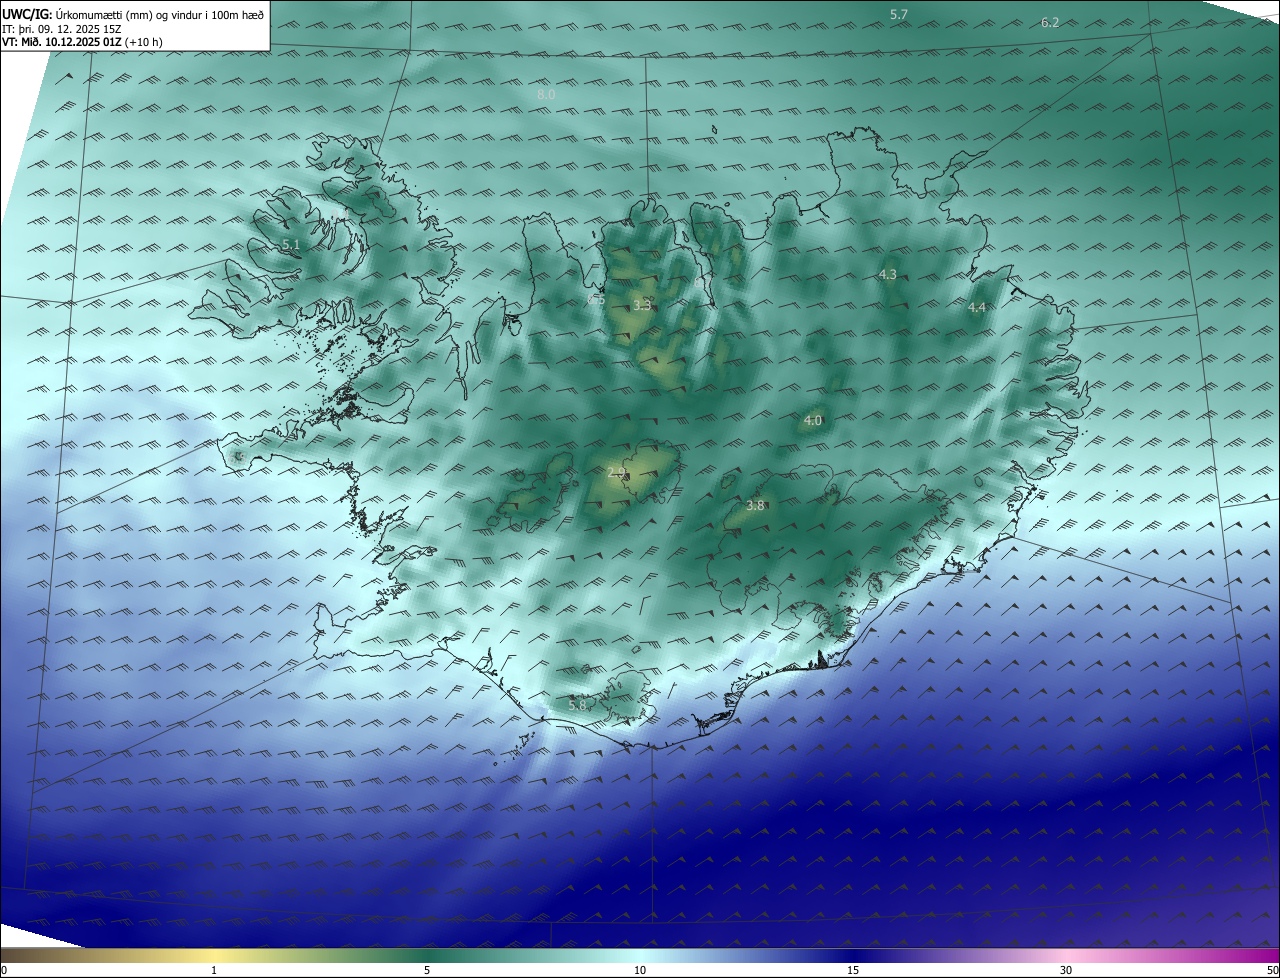Viewport: 1280px width, 978px height.
Task: Click the colorbar tick labeled 30
Action: pos(1066,970)
